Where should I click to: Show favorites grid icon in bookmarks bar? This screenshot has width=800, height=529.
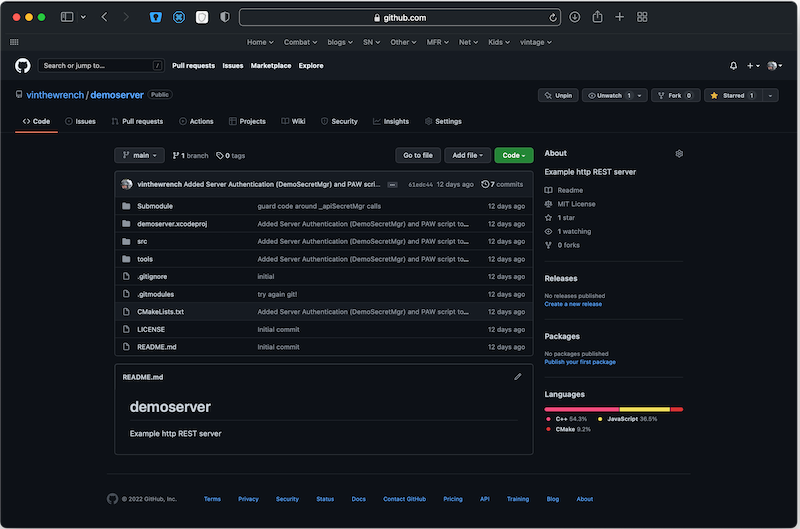pyautogui.click(x=14, y=42)
